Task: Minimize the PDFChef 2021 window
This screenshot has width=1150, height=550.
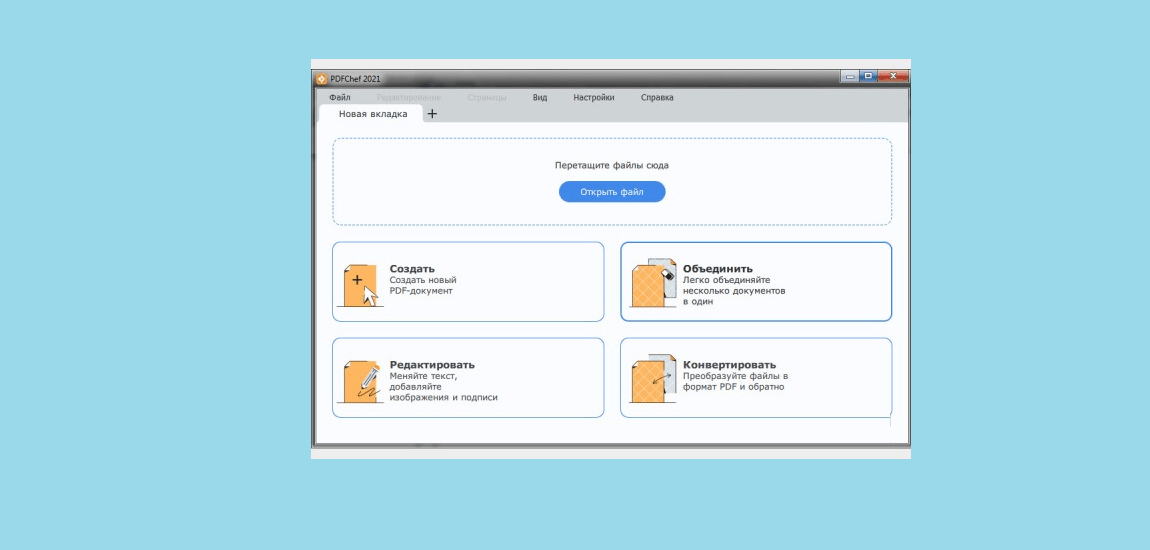Action: [x=850, y=76]
